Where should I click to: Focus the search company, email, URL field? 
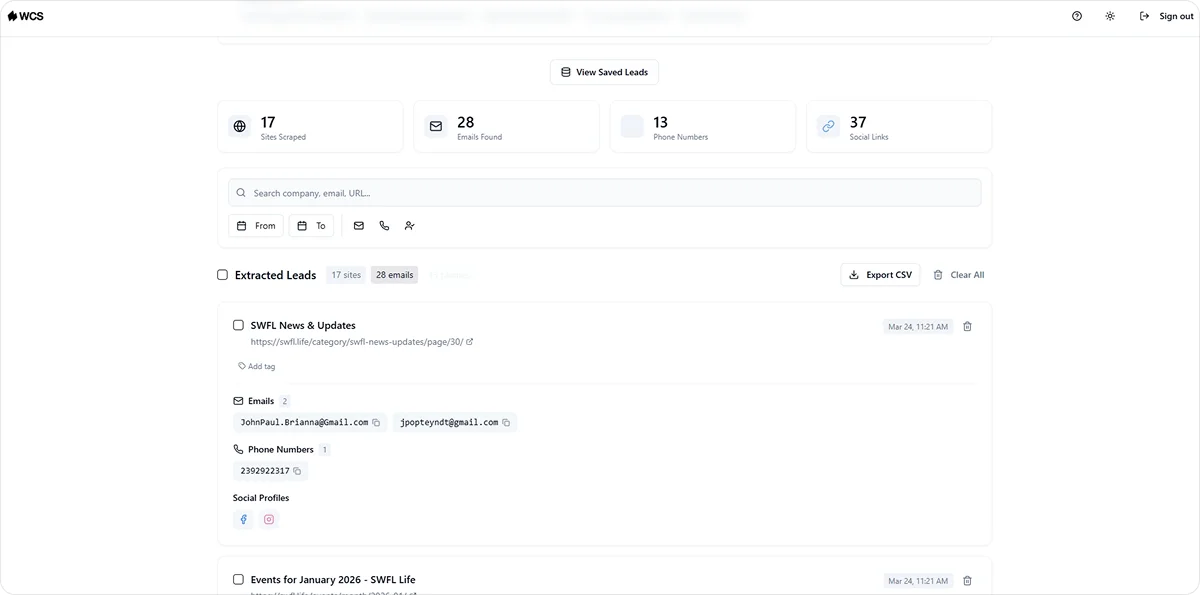coord(604,193)
